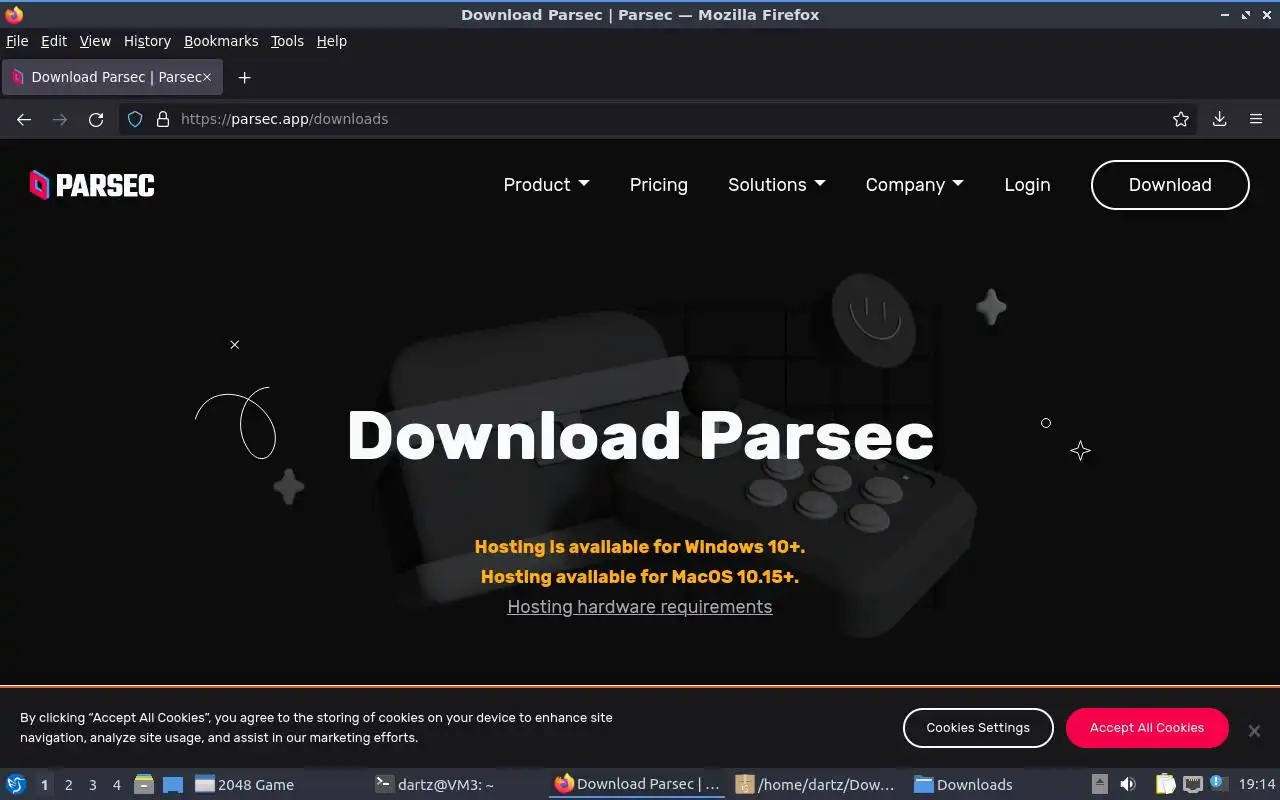
Task: Click the Parsec logo in the header
Action: [x=92, y=185]
